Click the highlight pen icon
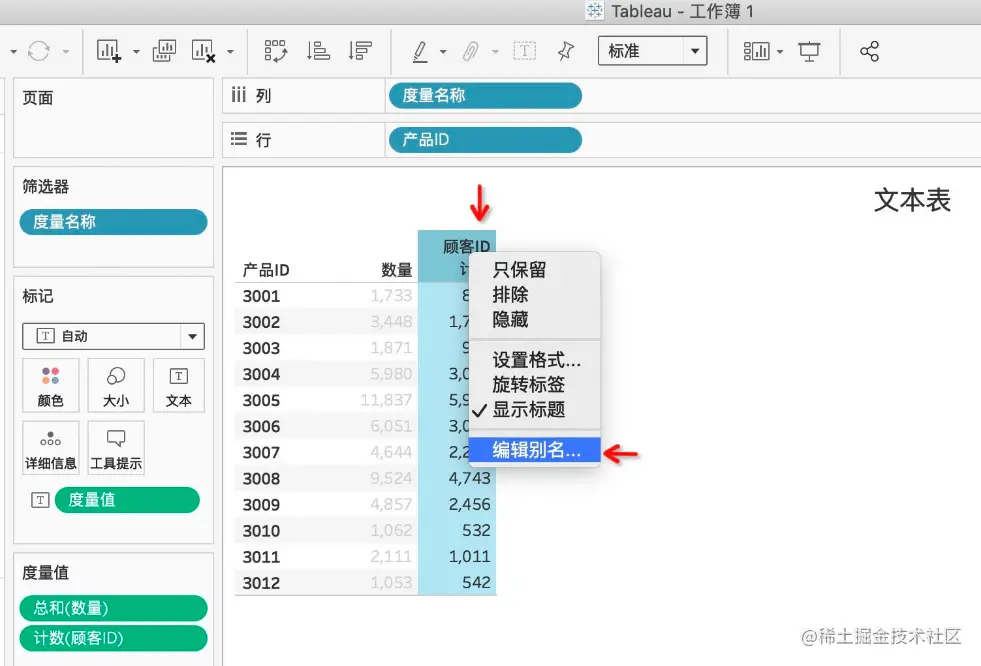 pos(420,51)
